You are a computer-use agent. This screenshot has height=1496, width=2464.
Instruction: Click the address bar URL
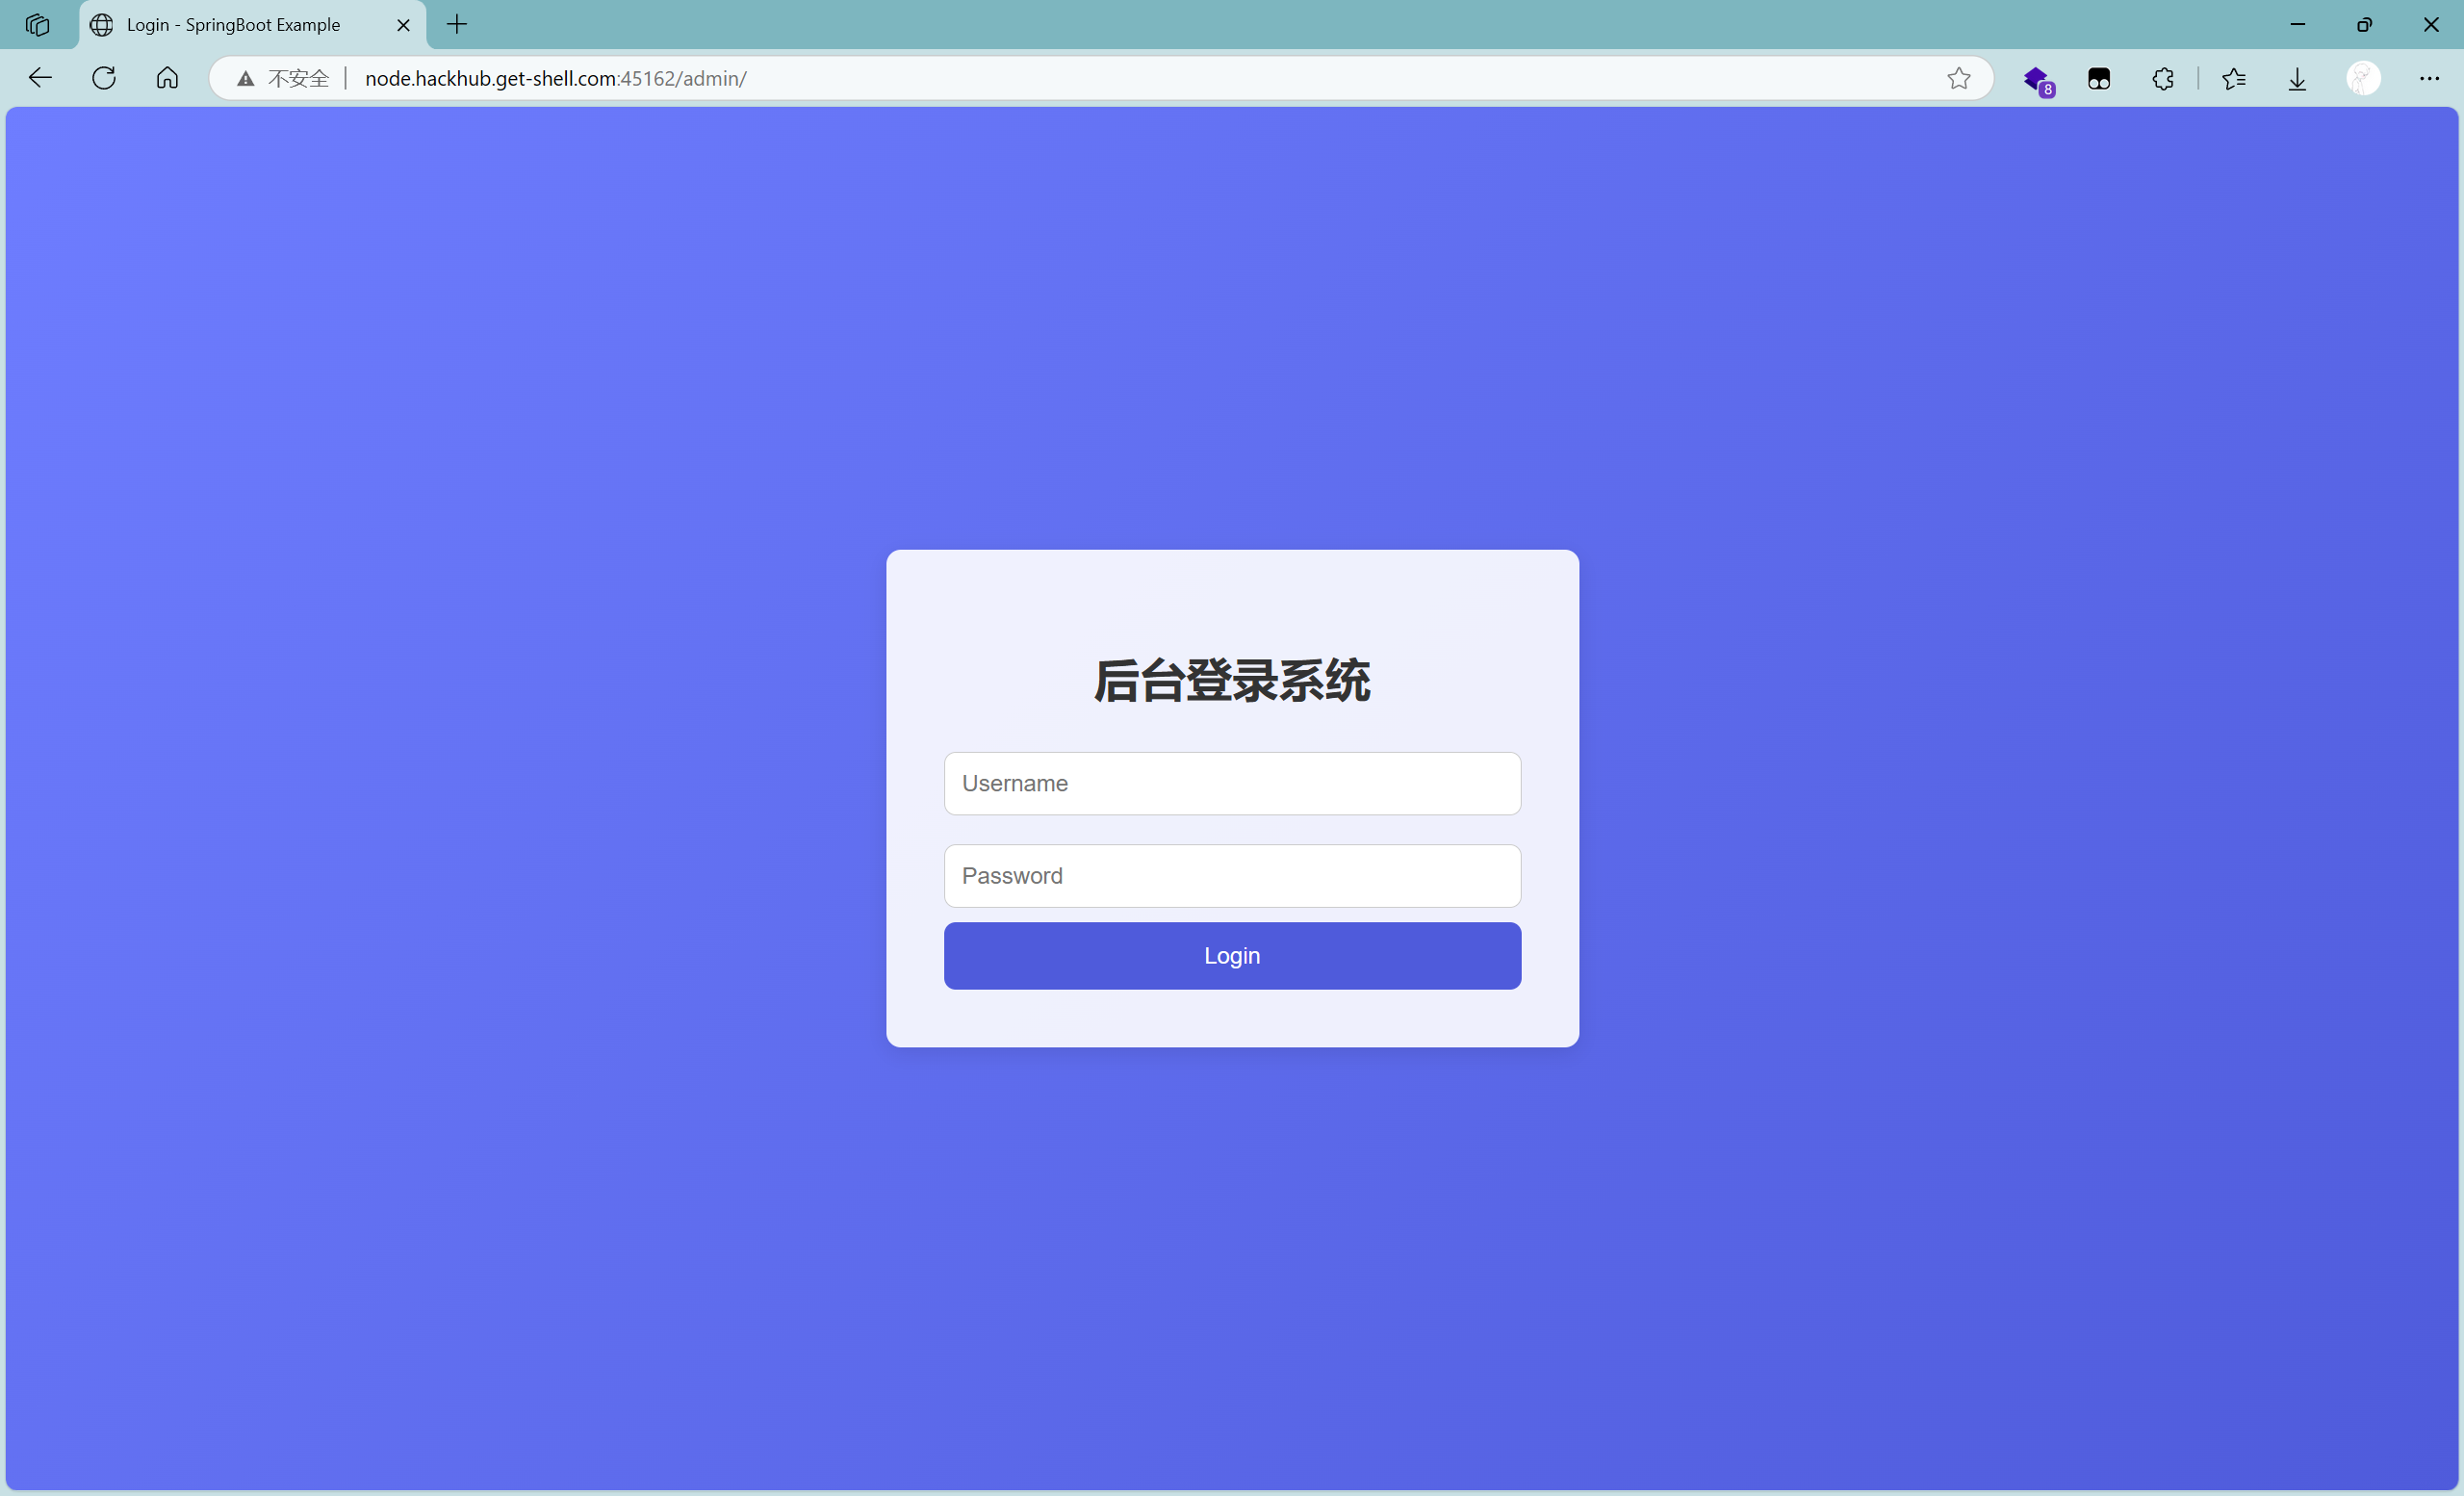click(556, 78)
